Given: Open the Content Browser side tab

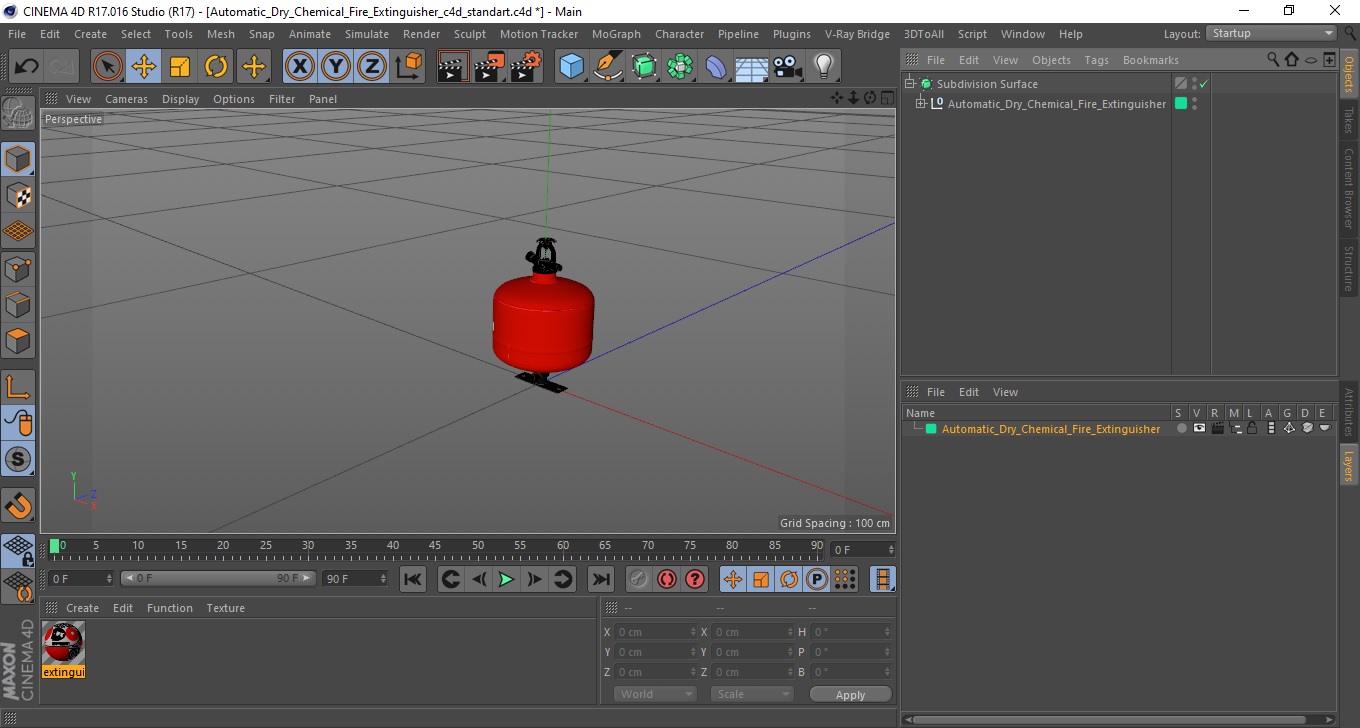Looking at the screenshot, I should pos(1349,188).
